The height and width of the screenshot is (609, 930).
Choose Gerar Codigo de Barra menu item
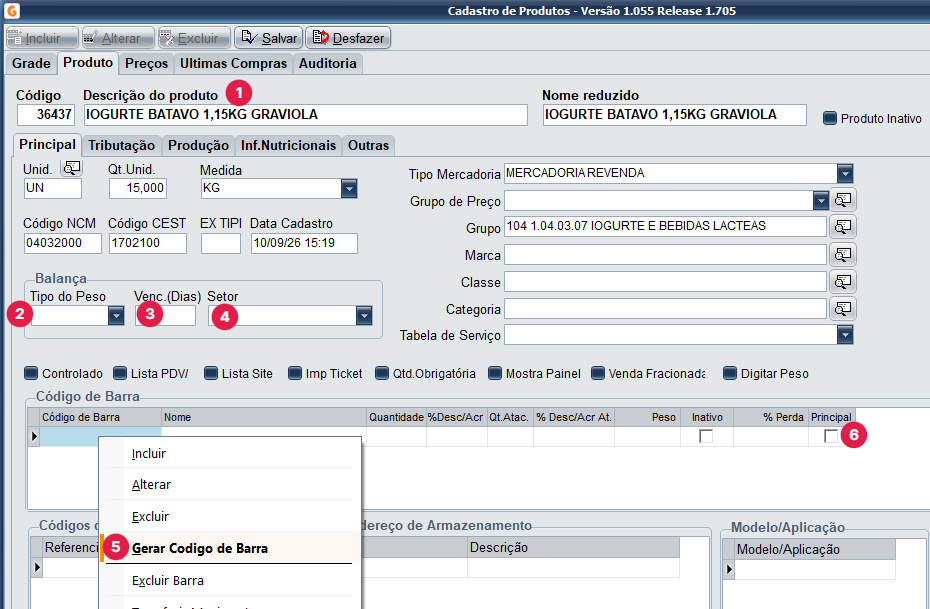point(229,548)
